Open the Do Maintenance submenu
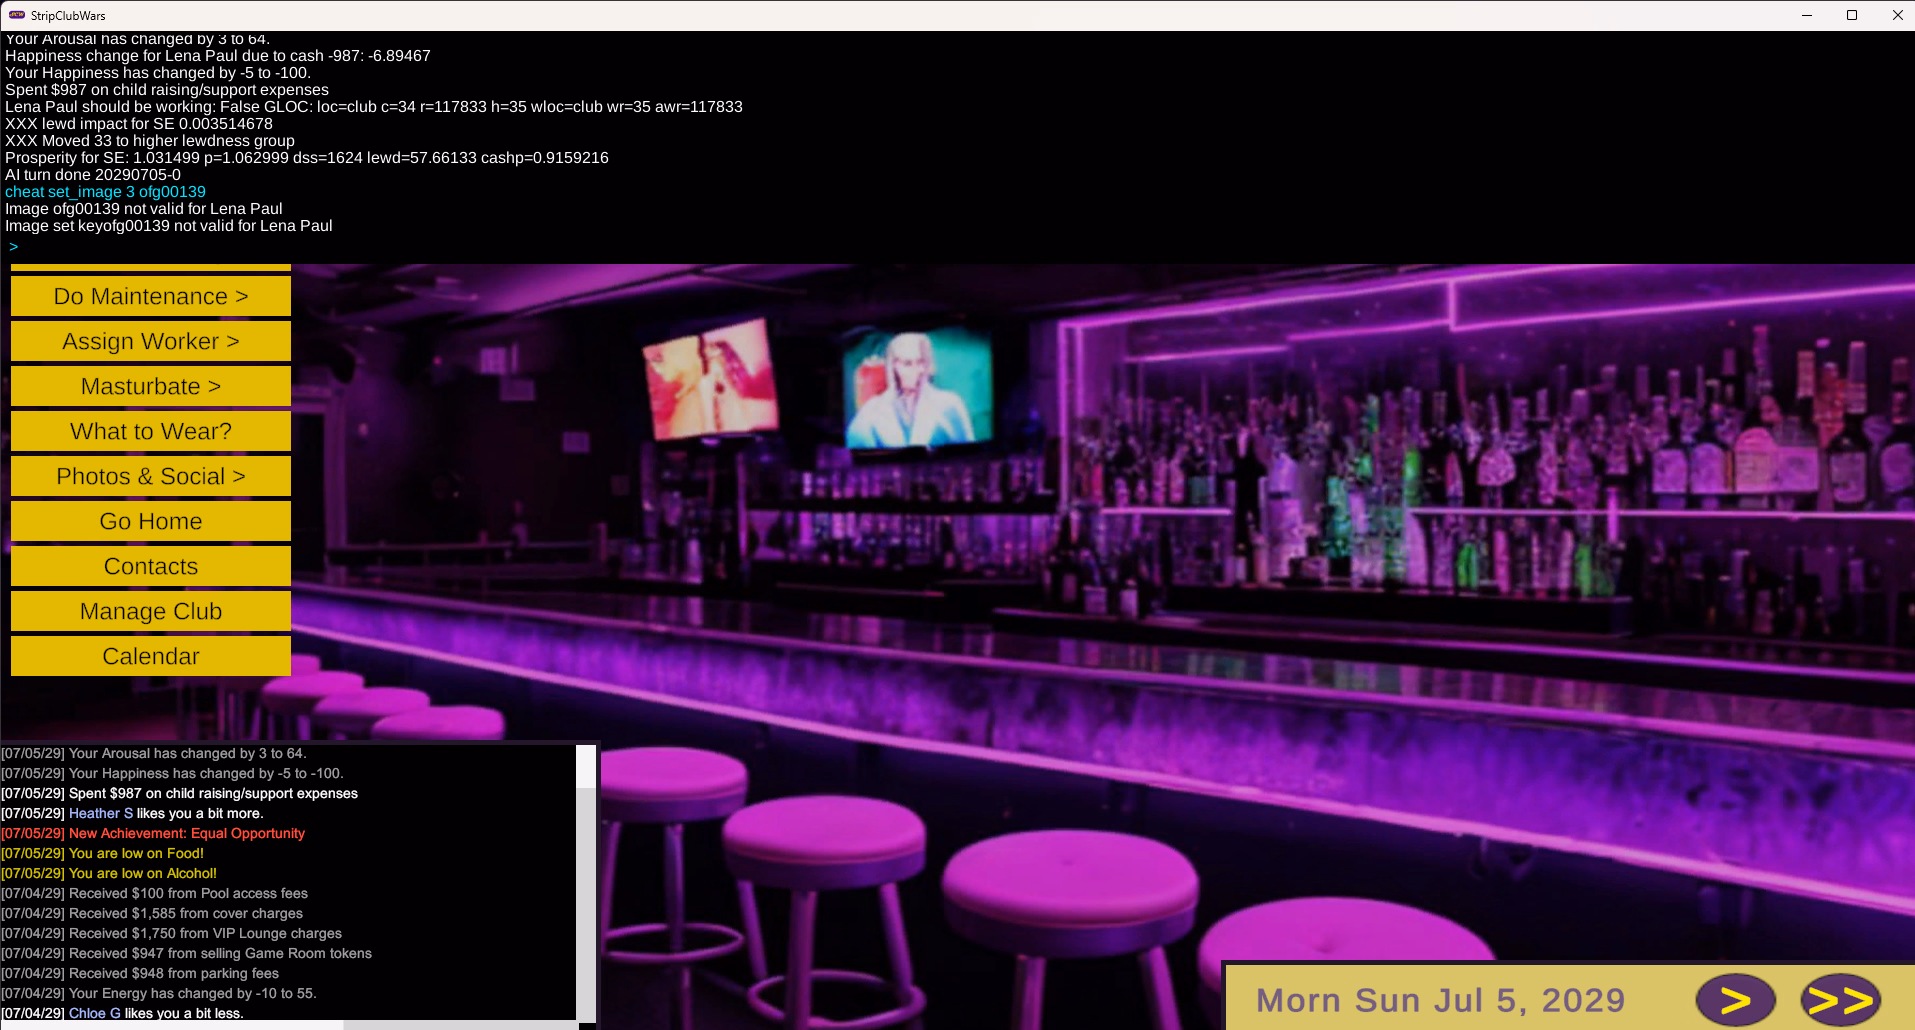Screen dimensions: 1915x1030 pyautogui.click(x=151, y=296)
